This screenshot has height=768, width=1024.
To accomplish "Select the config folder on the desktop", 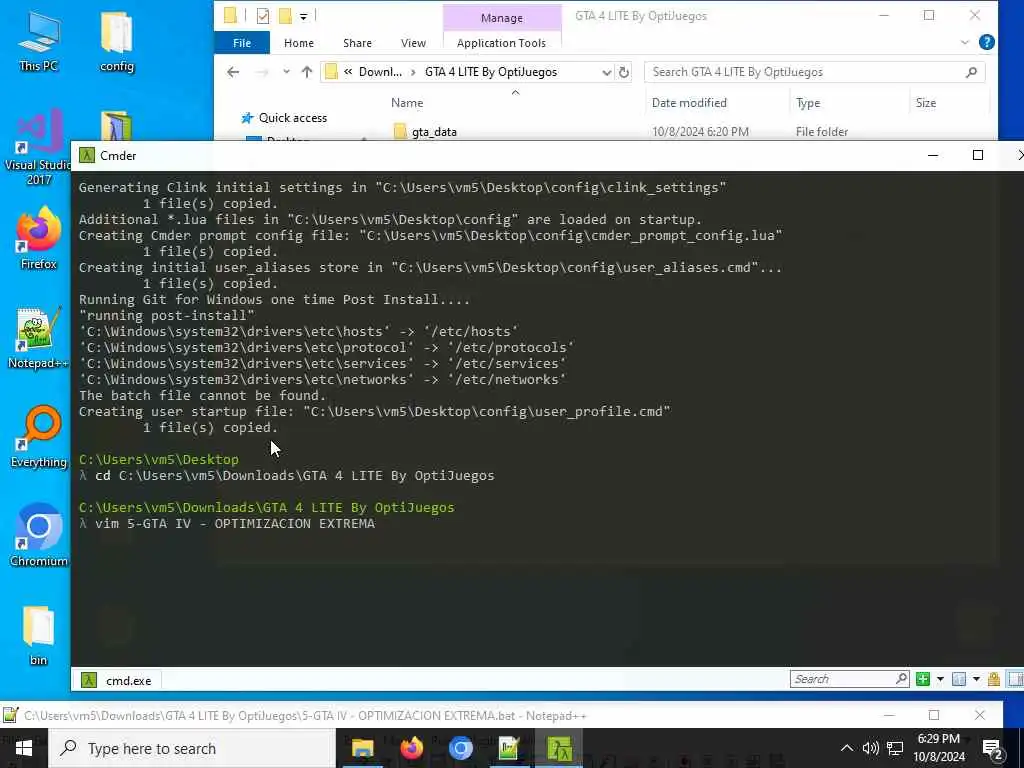I will click(x=117, y=41).
